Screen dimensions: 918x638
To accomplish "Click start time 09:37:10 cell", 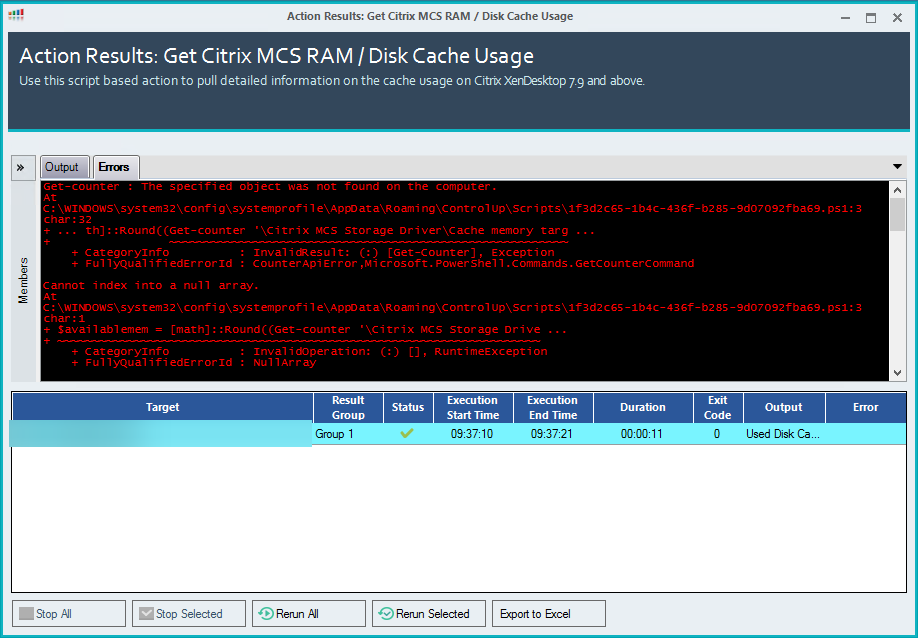I will (x=472, y=434).
